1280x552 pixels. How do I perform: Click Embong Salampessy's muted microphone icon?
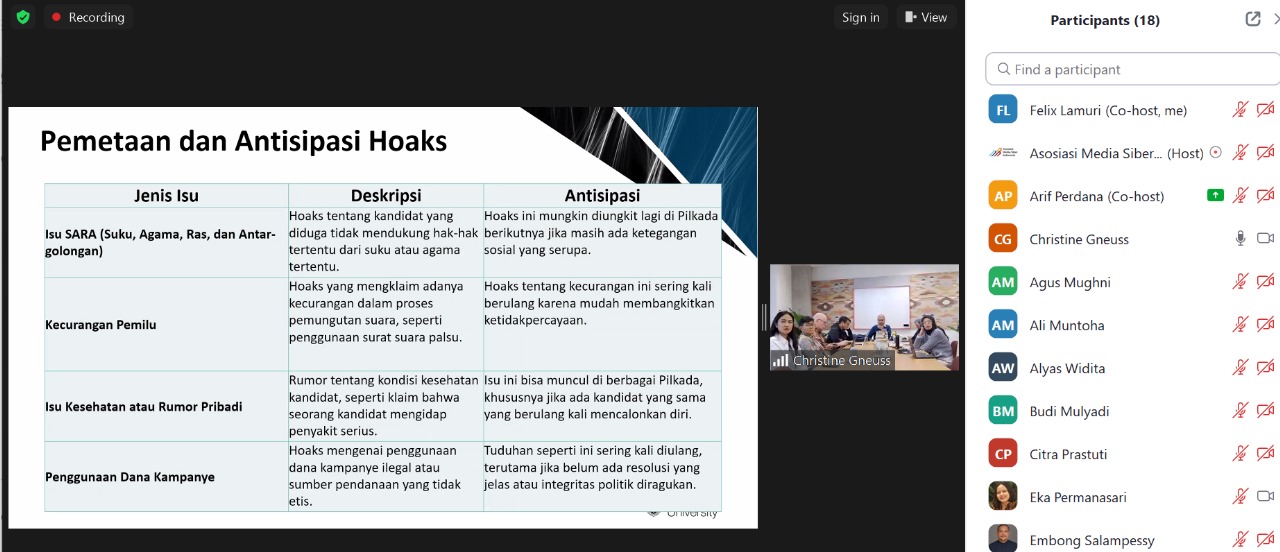click(1240, 540)
